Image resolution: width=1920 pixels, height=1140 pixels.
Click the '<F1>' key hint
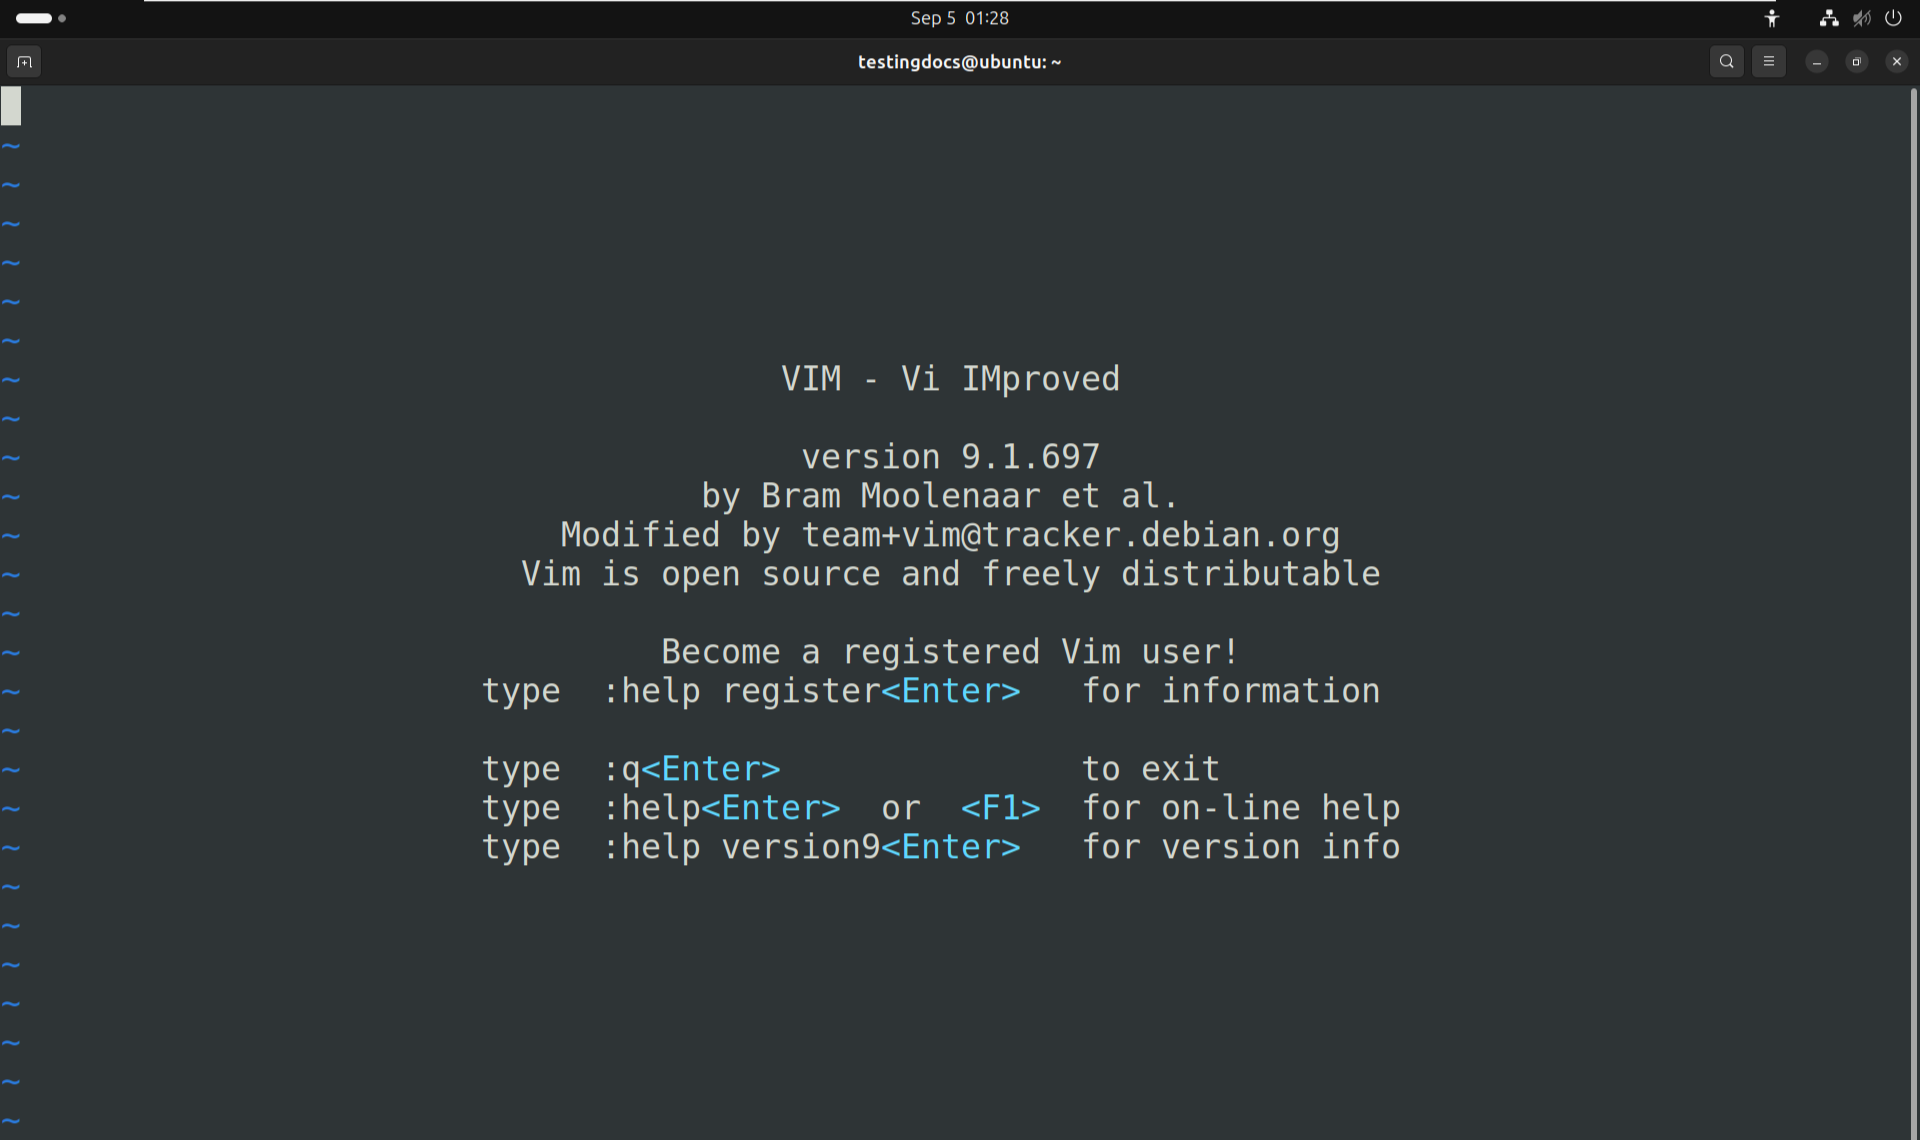(1001, 808)
